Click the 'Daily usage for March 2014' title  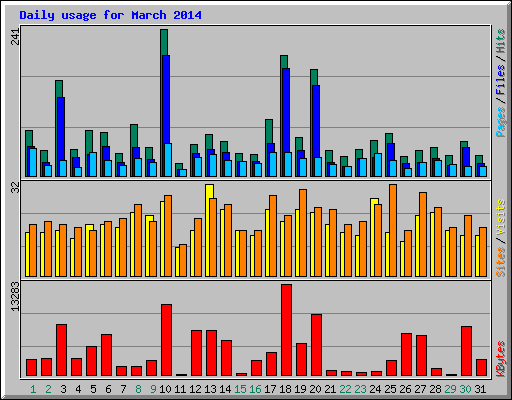click(x=110, y=15)
